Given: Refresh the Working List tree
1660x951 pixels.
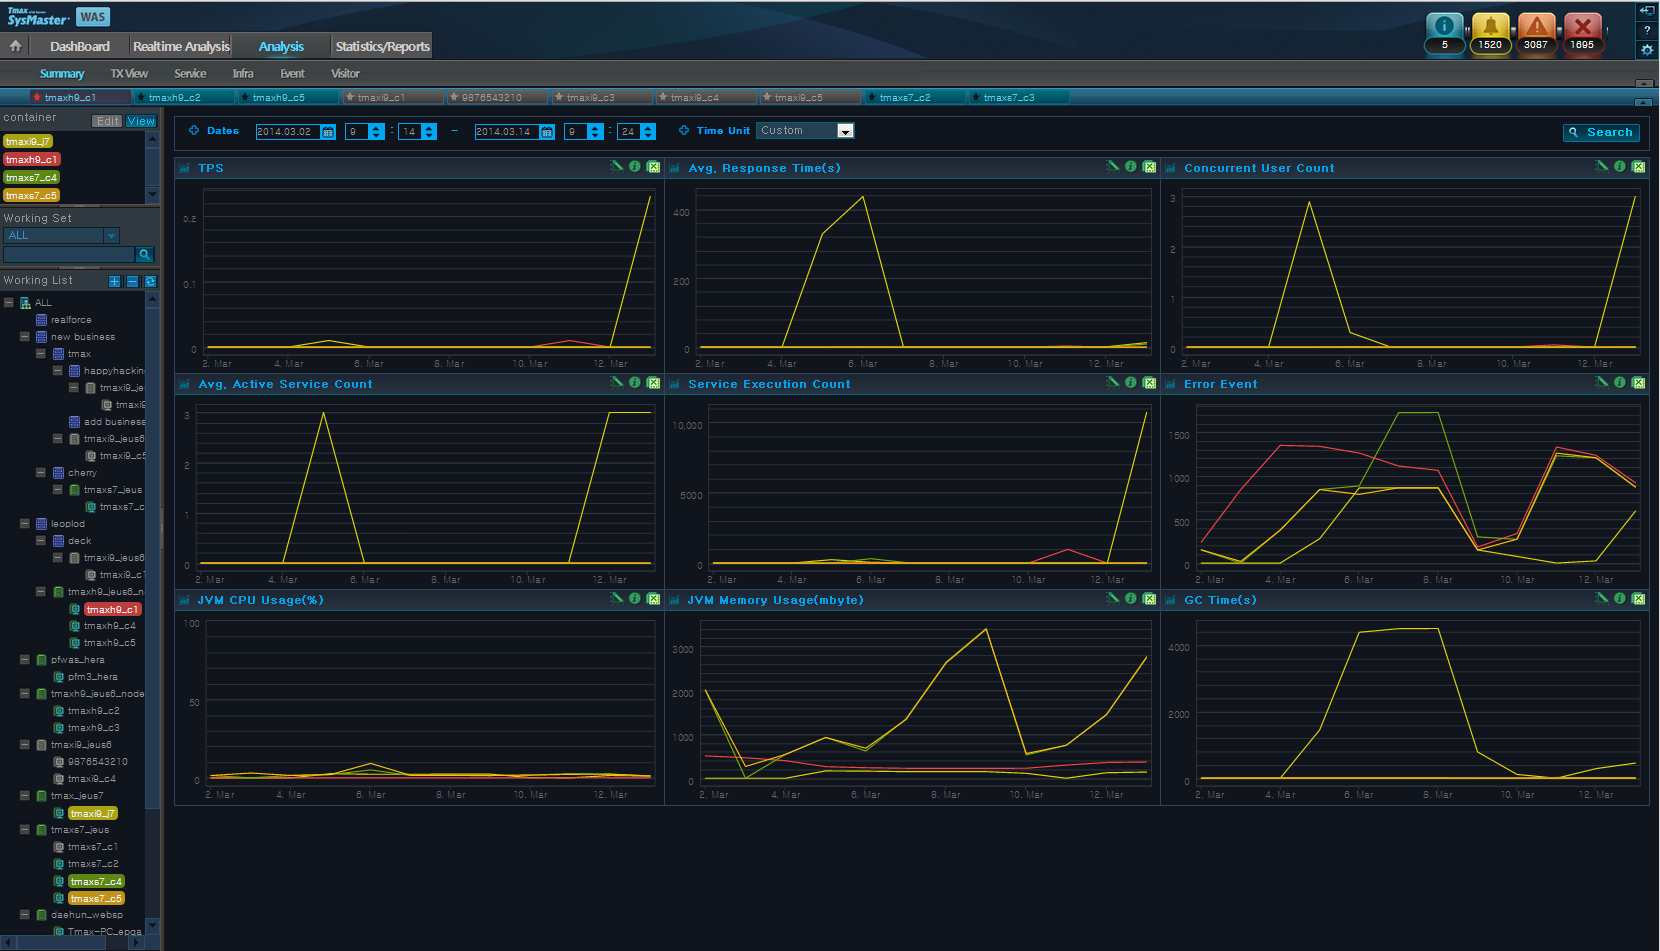Looking at the screenshot, I should (150, 282).
